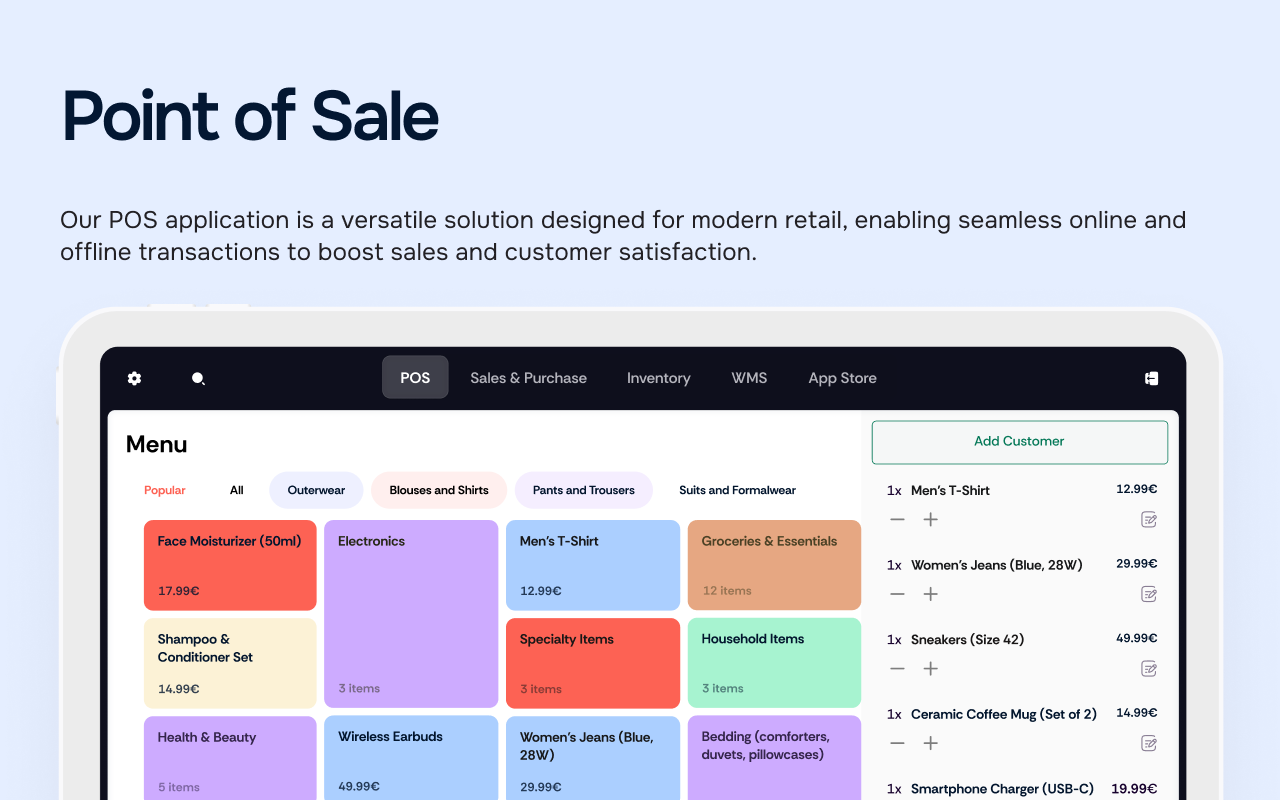Decrease Ceramic Coffee Mug quantity
The image size is (1280, 800).
897,743
